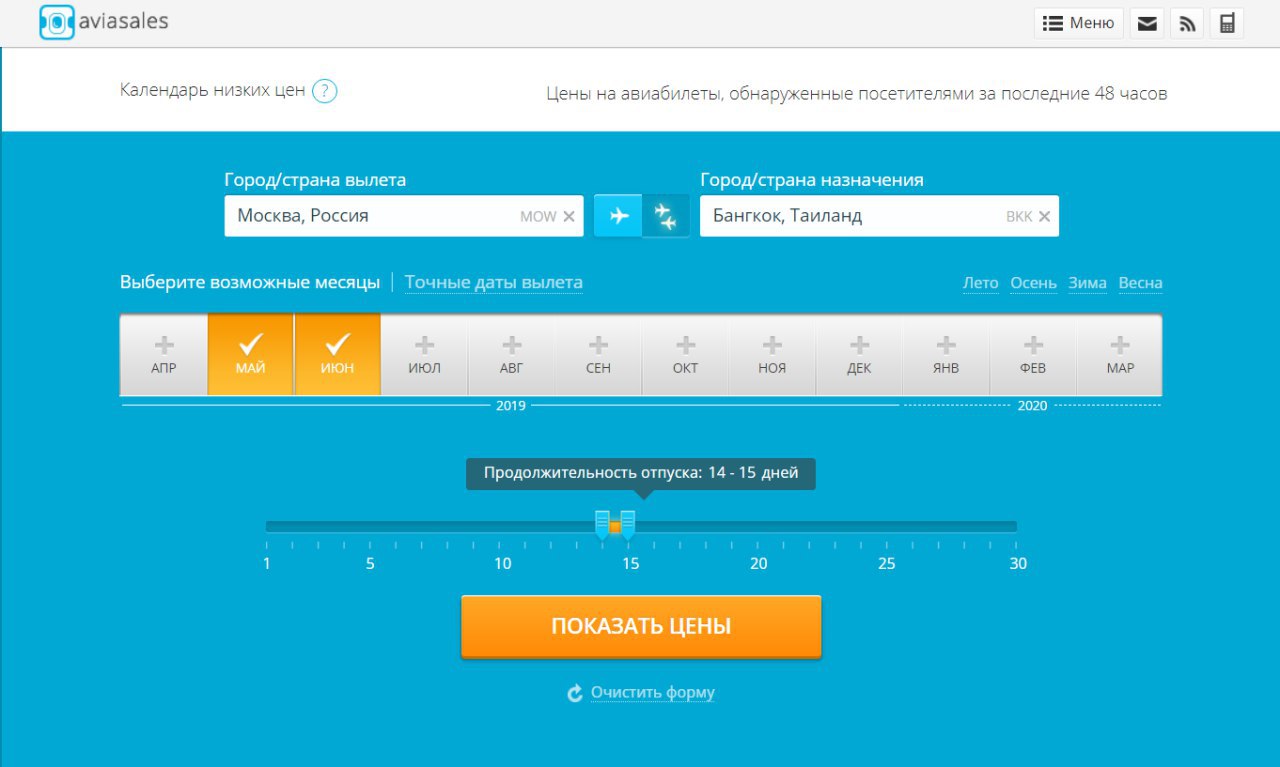Select the Осень season link
Image resolution: width=1280 pixels, height=767 pixels.
coord(1033,283)
